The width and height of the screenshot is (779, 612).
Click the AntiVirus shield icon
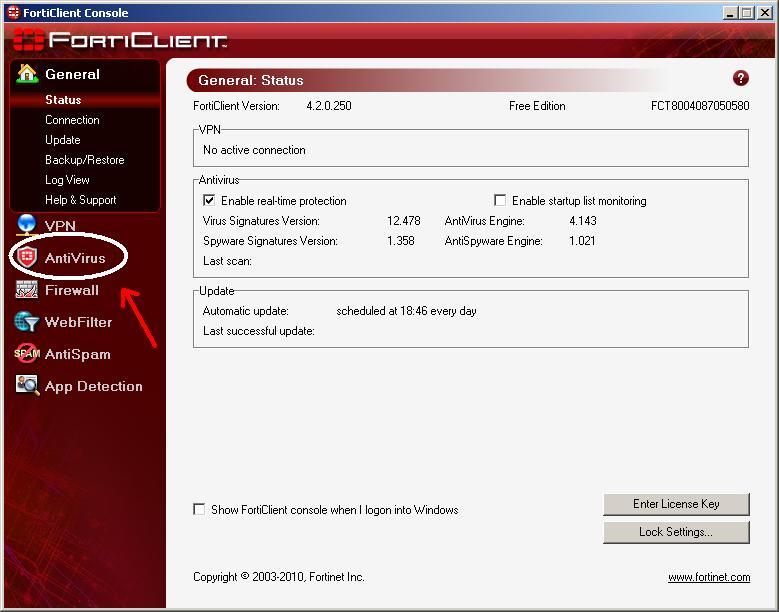27,258
